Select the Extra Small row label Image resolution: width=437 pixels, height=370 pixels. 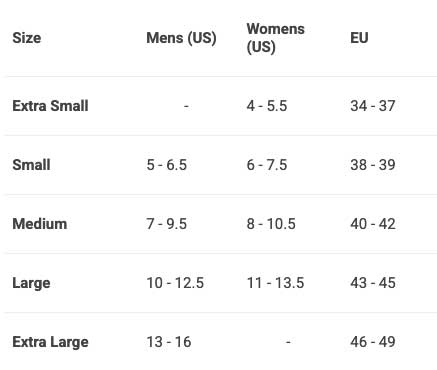click(50, 106)
